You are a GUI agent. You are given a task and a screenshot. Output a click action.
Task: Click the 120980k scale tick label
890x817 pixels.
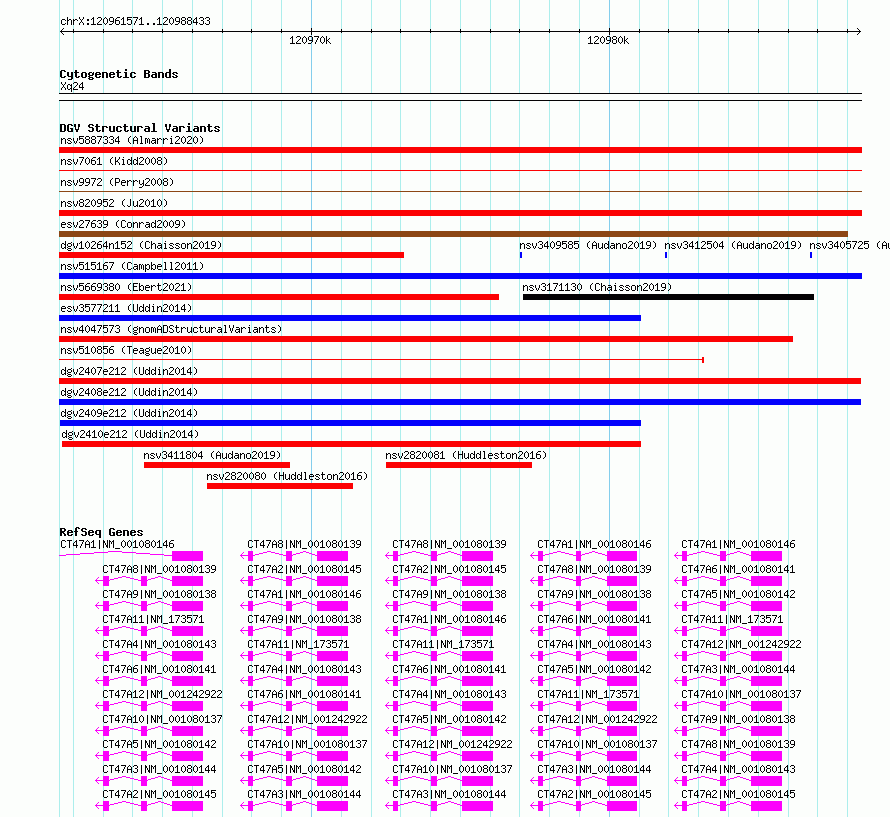608,40
